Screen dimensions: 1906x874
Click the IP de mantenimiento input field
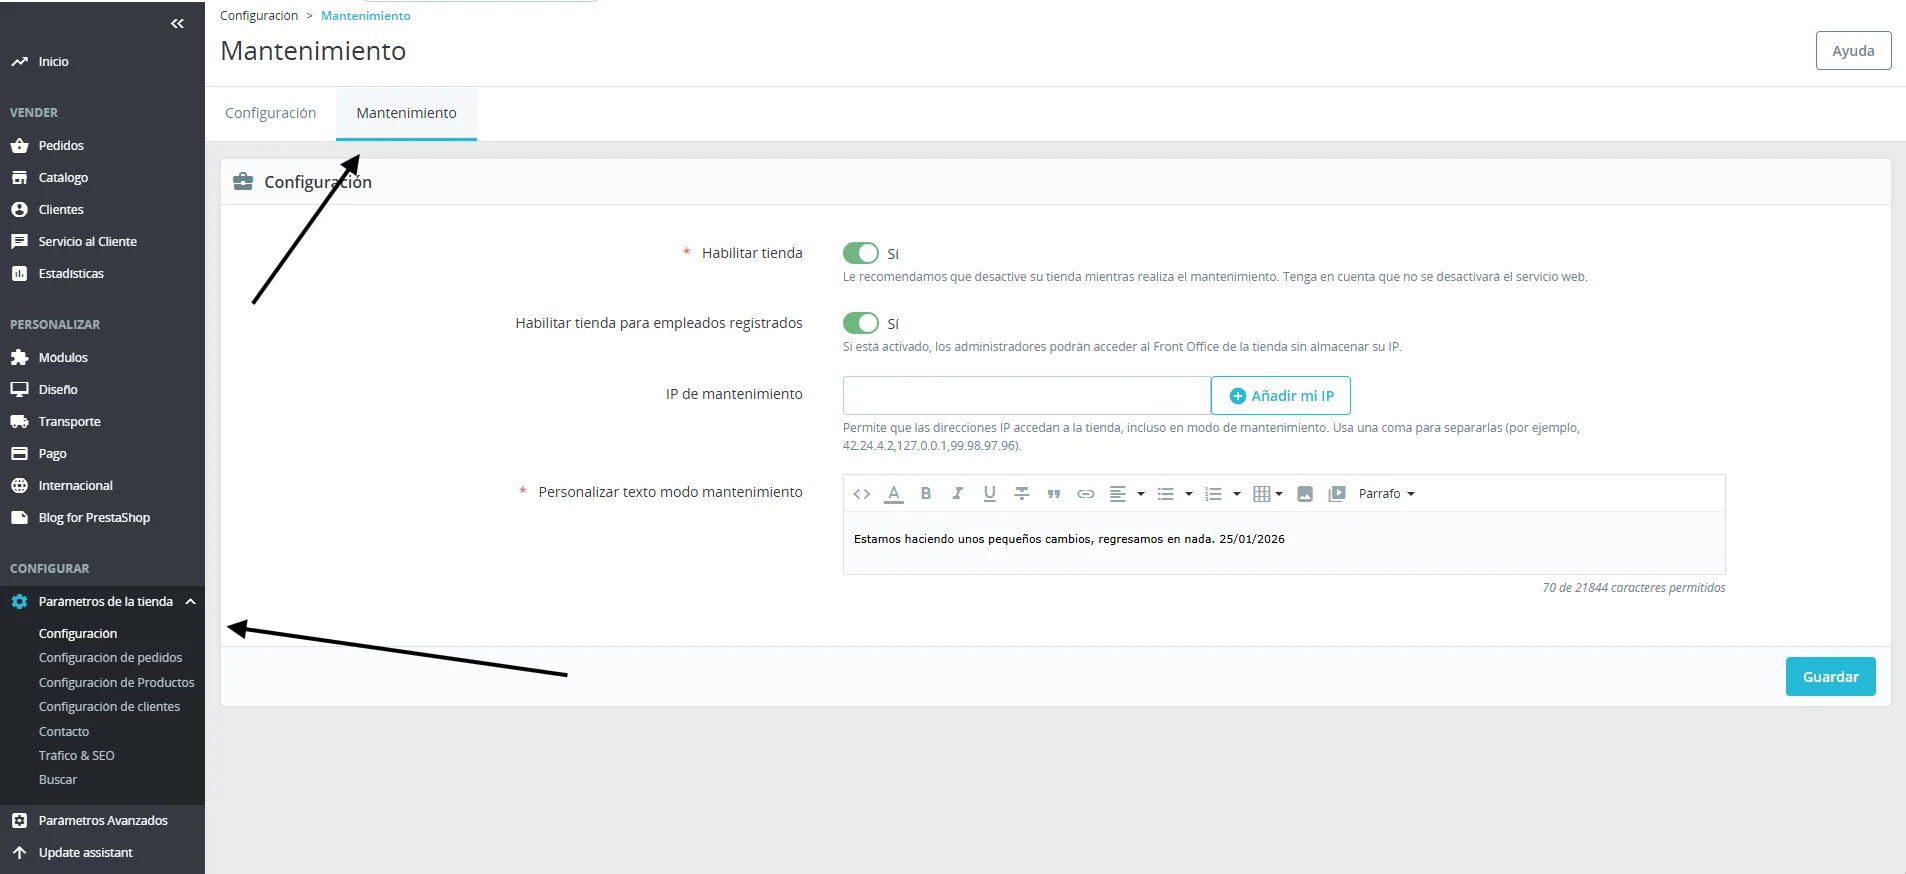tap(1027, 395)
